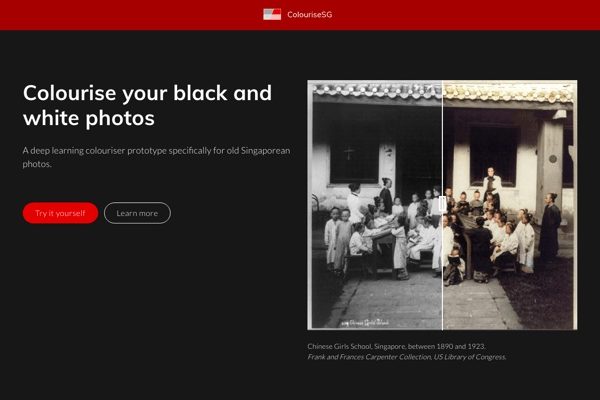Click the tiled roof in the black-and-white half
Image resolution: width=600 pixels, height=400 pixels.
375,91
